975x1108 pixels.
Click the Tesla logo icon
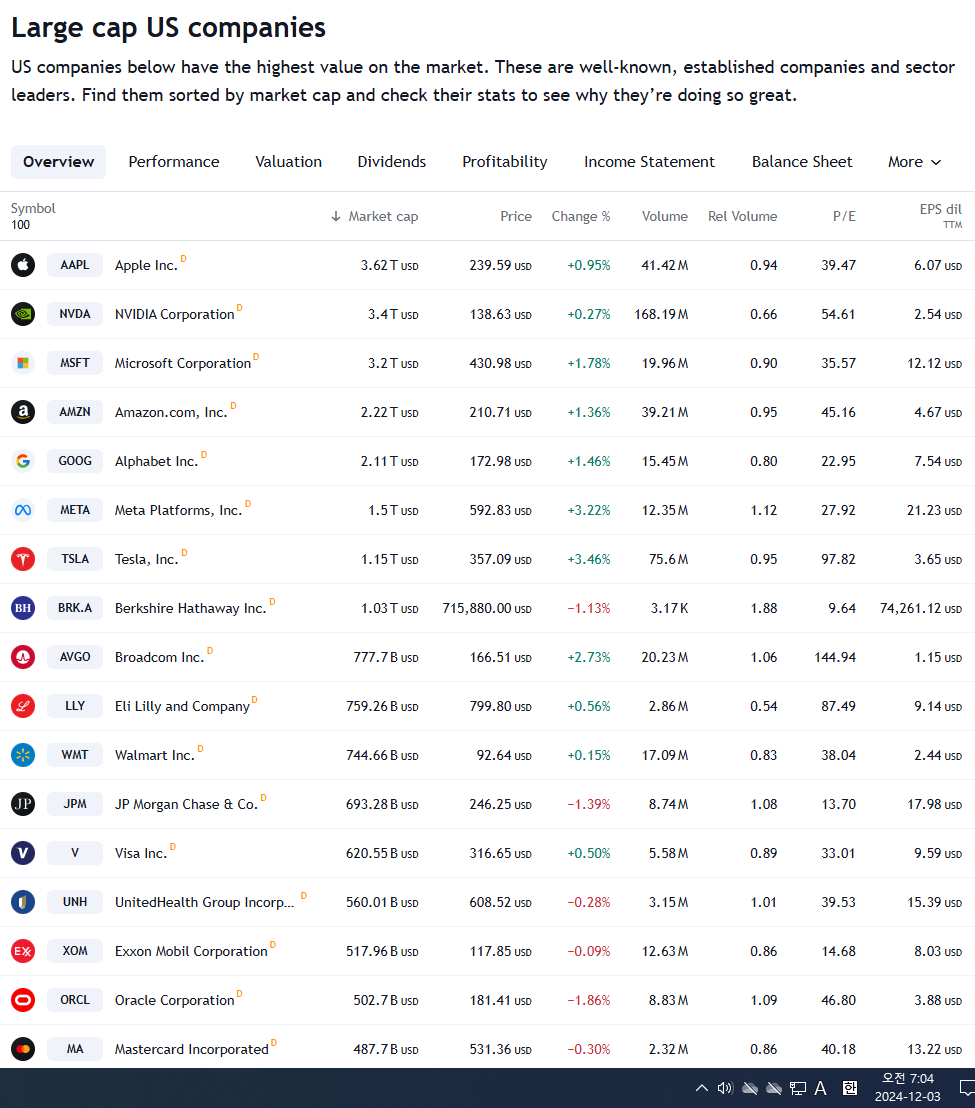coord(23,559)
